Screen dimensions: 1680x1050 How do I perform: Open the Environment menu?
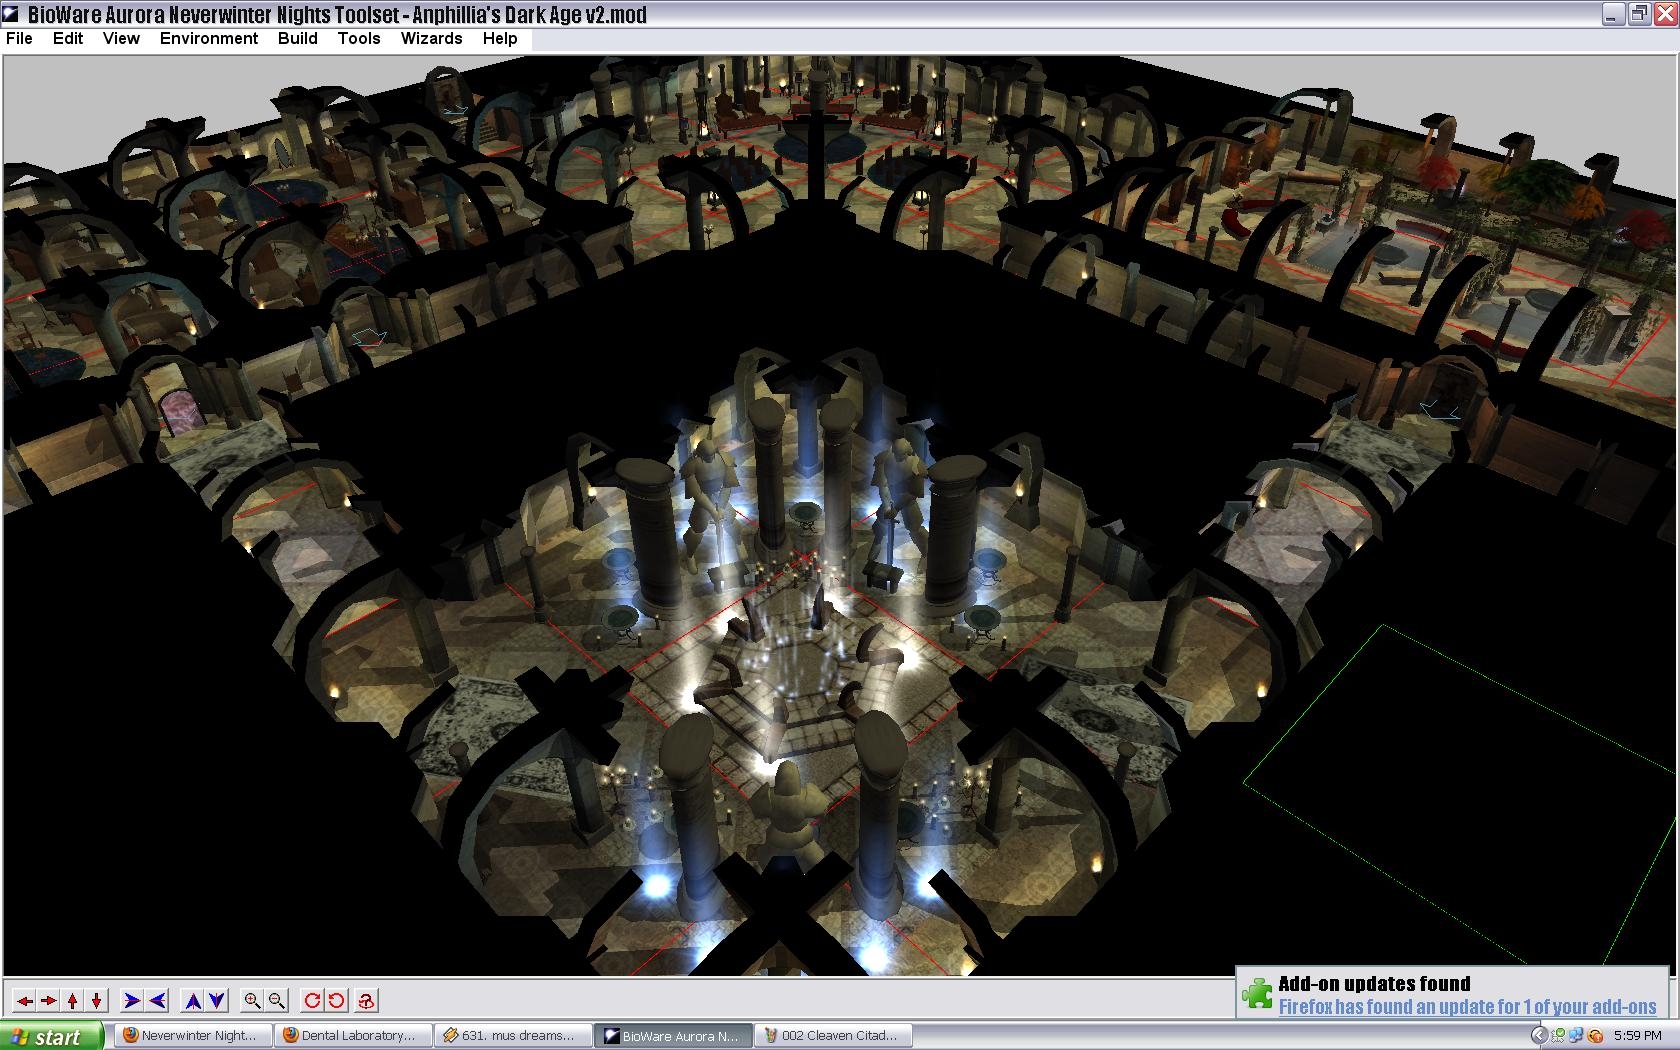click(x=208, y=38)
